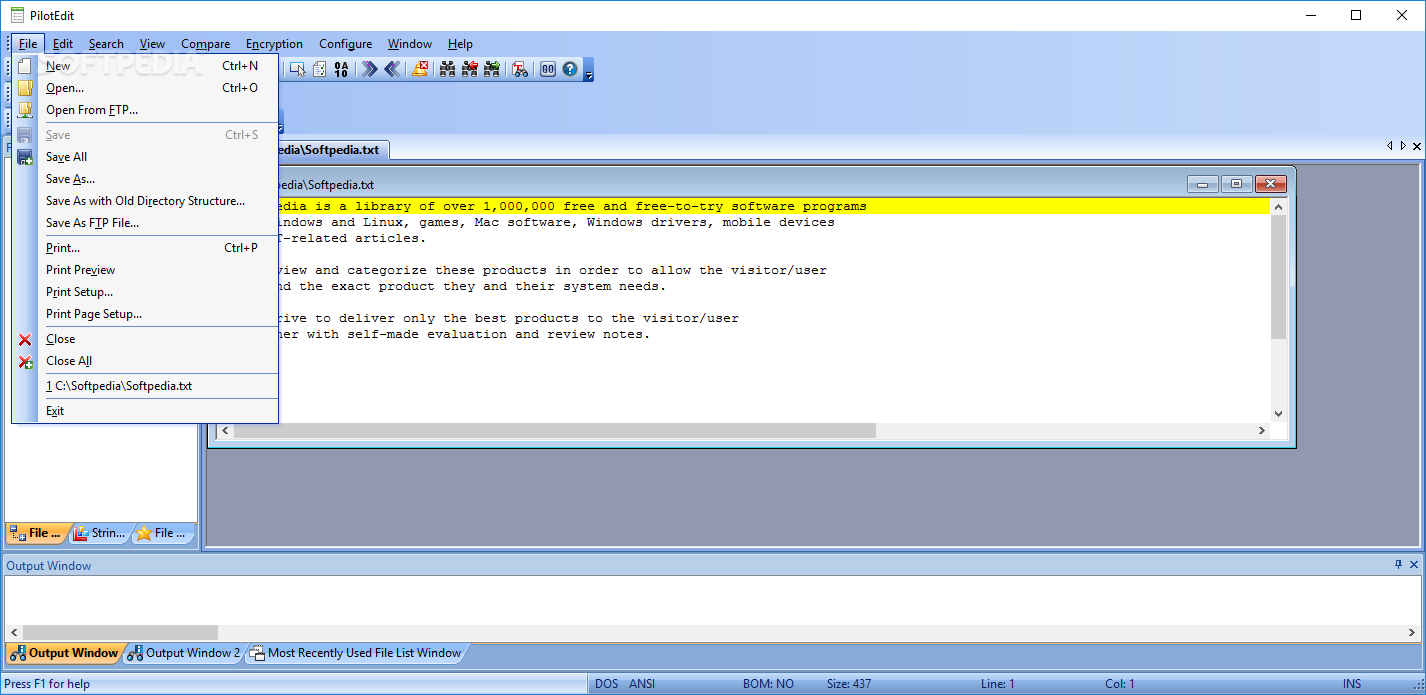The height and width of the screenshot is (695, 1426).
Task: Click binoculars with red left arrow icon
Action: [469, 69]
